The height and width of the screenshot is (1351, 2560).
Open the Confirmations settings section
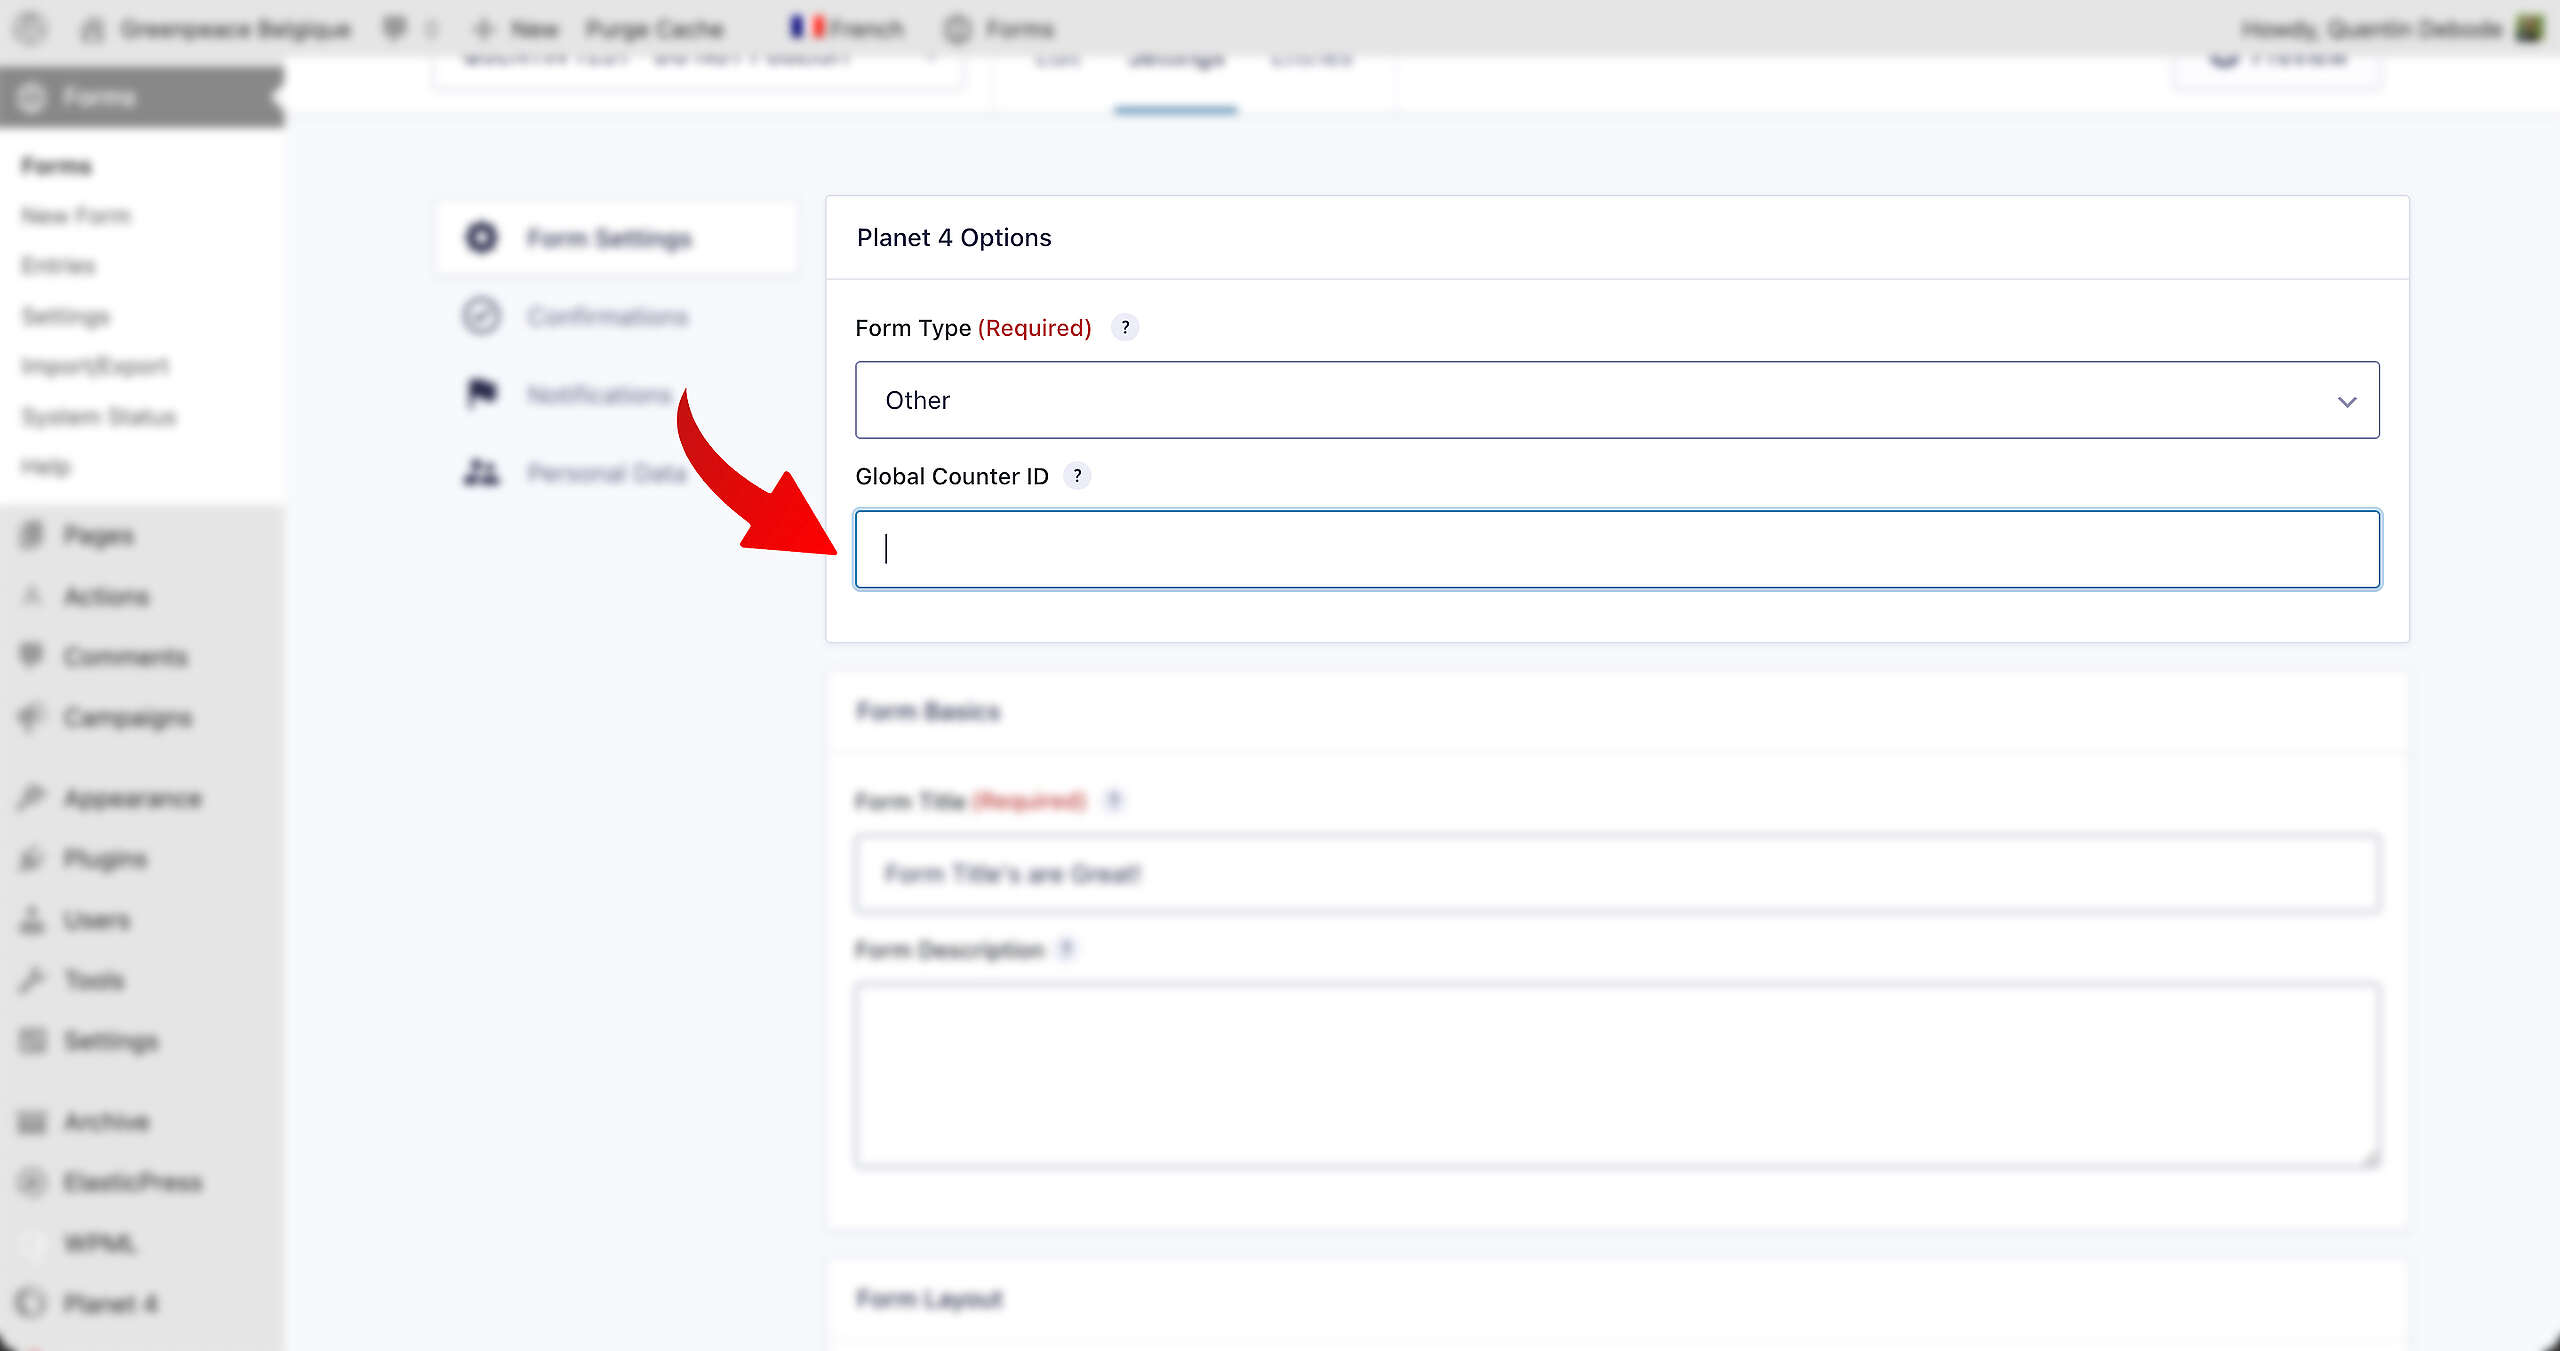608,317
